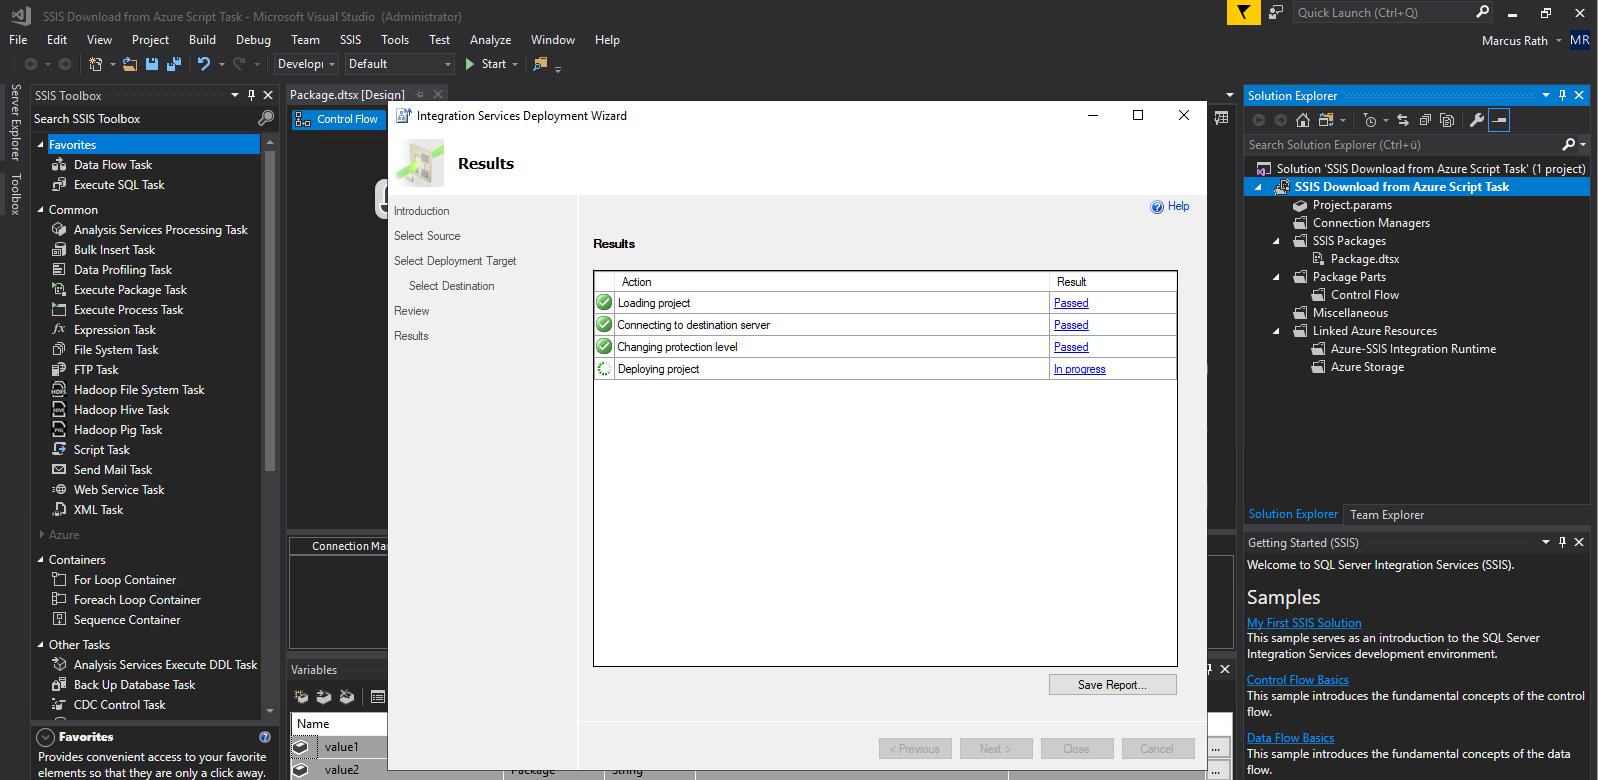The image size is (1598, 780).
Task: Click the Data Flow Task toolbox item
Action: pos(113,165)
